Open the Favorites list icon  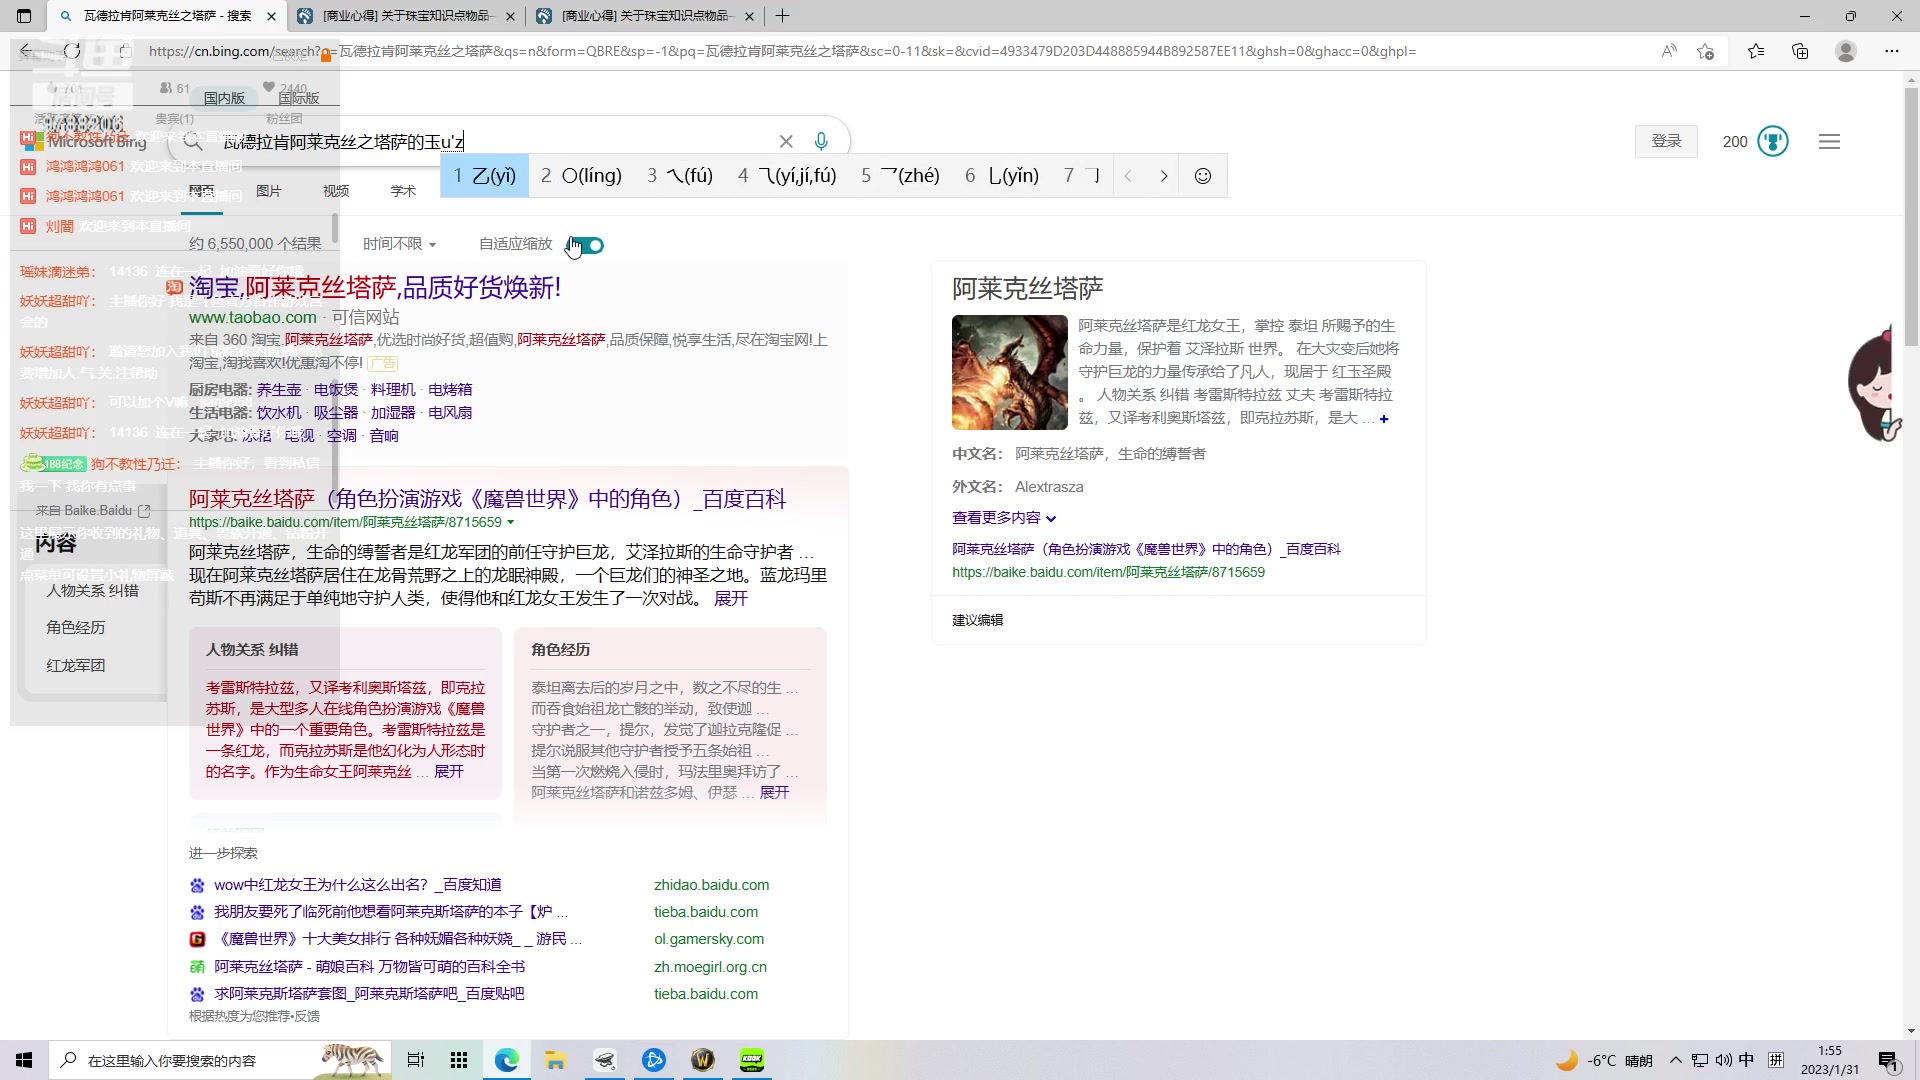[x=1756, y=51]
